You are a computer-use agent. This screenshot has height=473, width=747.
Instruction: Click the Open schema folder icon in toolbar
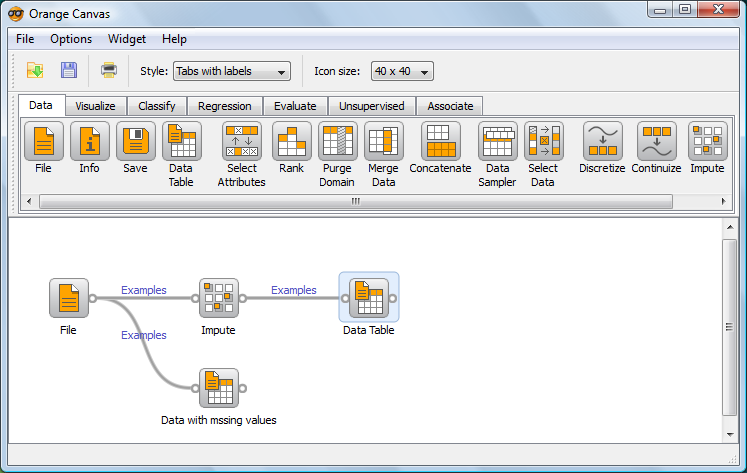tap(35, 70)
